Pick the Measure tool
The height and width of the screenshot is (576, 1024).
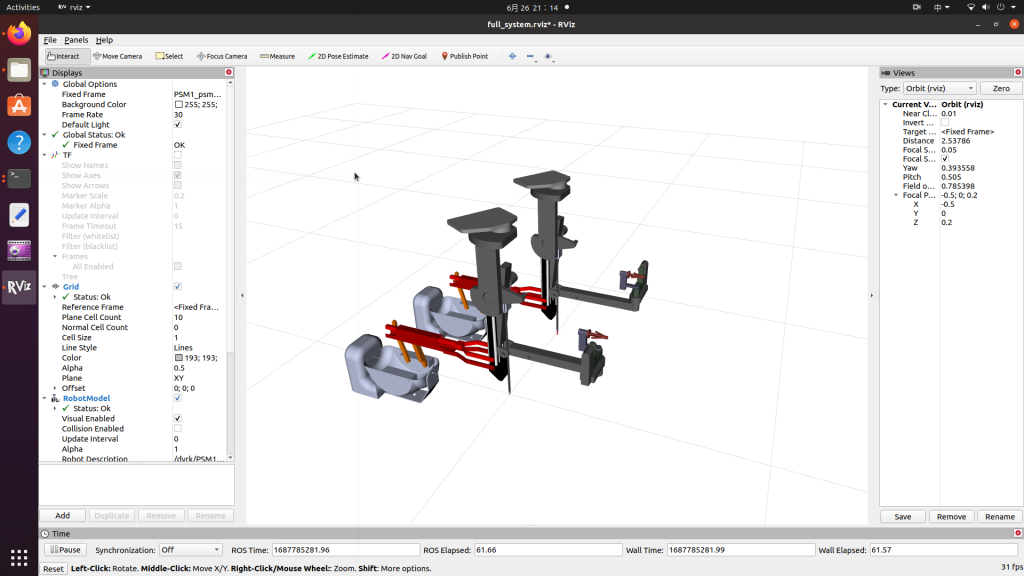tap(278, 56)
